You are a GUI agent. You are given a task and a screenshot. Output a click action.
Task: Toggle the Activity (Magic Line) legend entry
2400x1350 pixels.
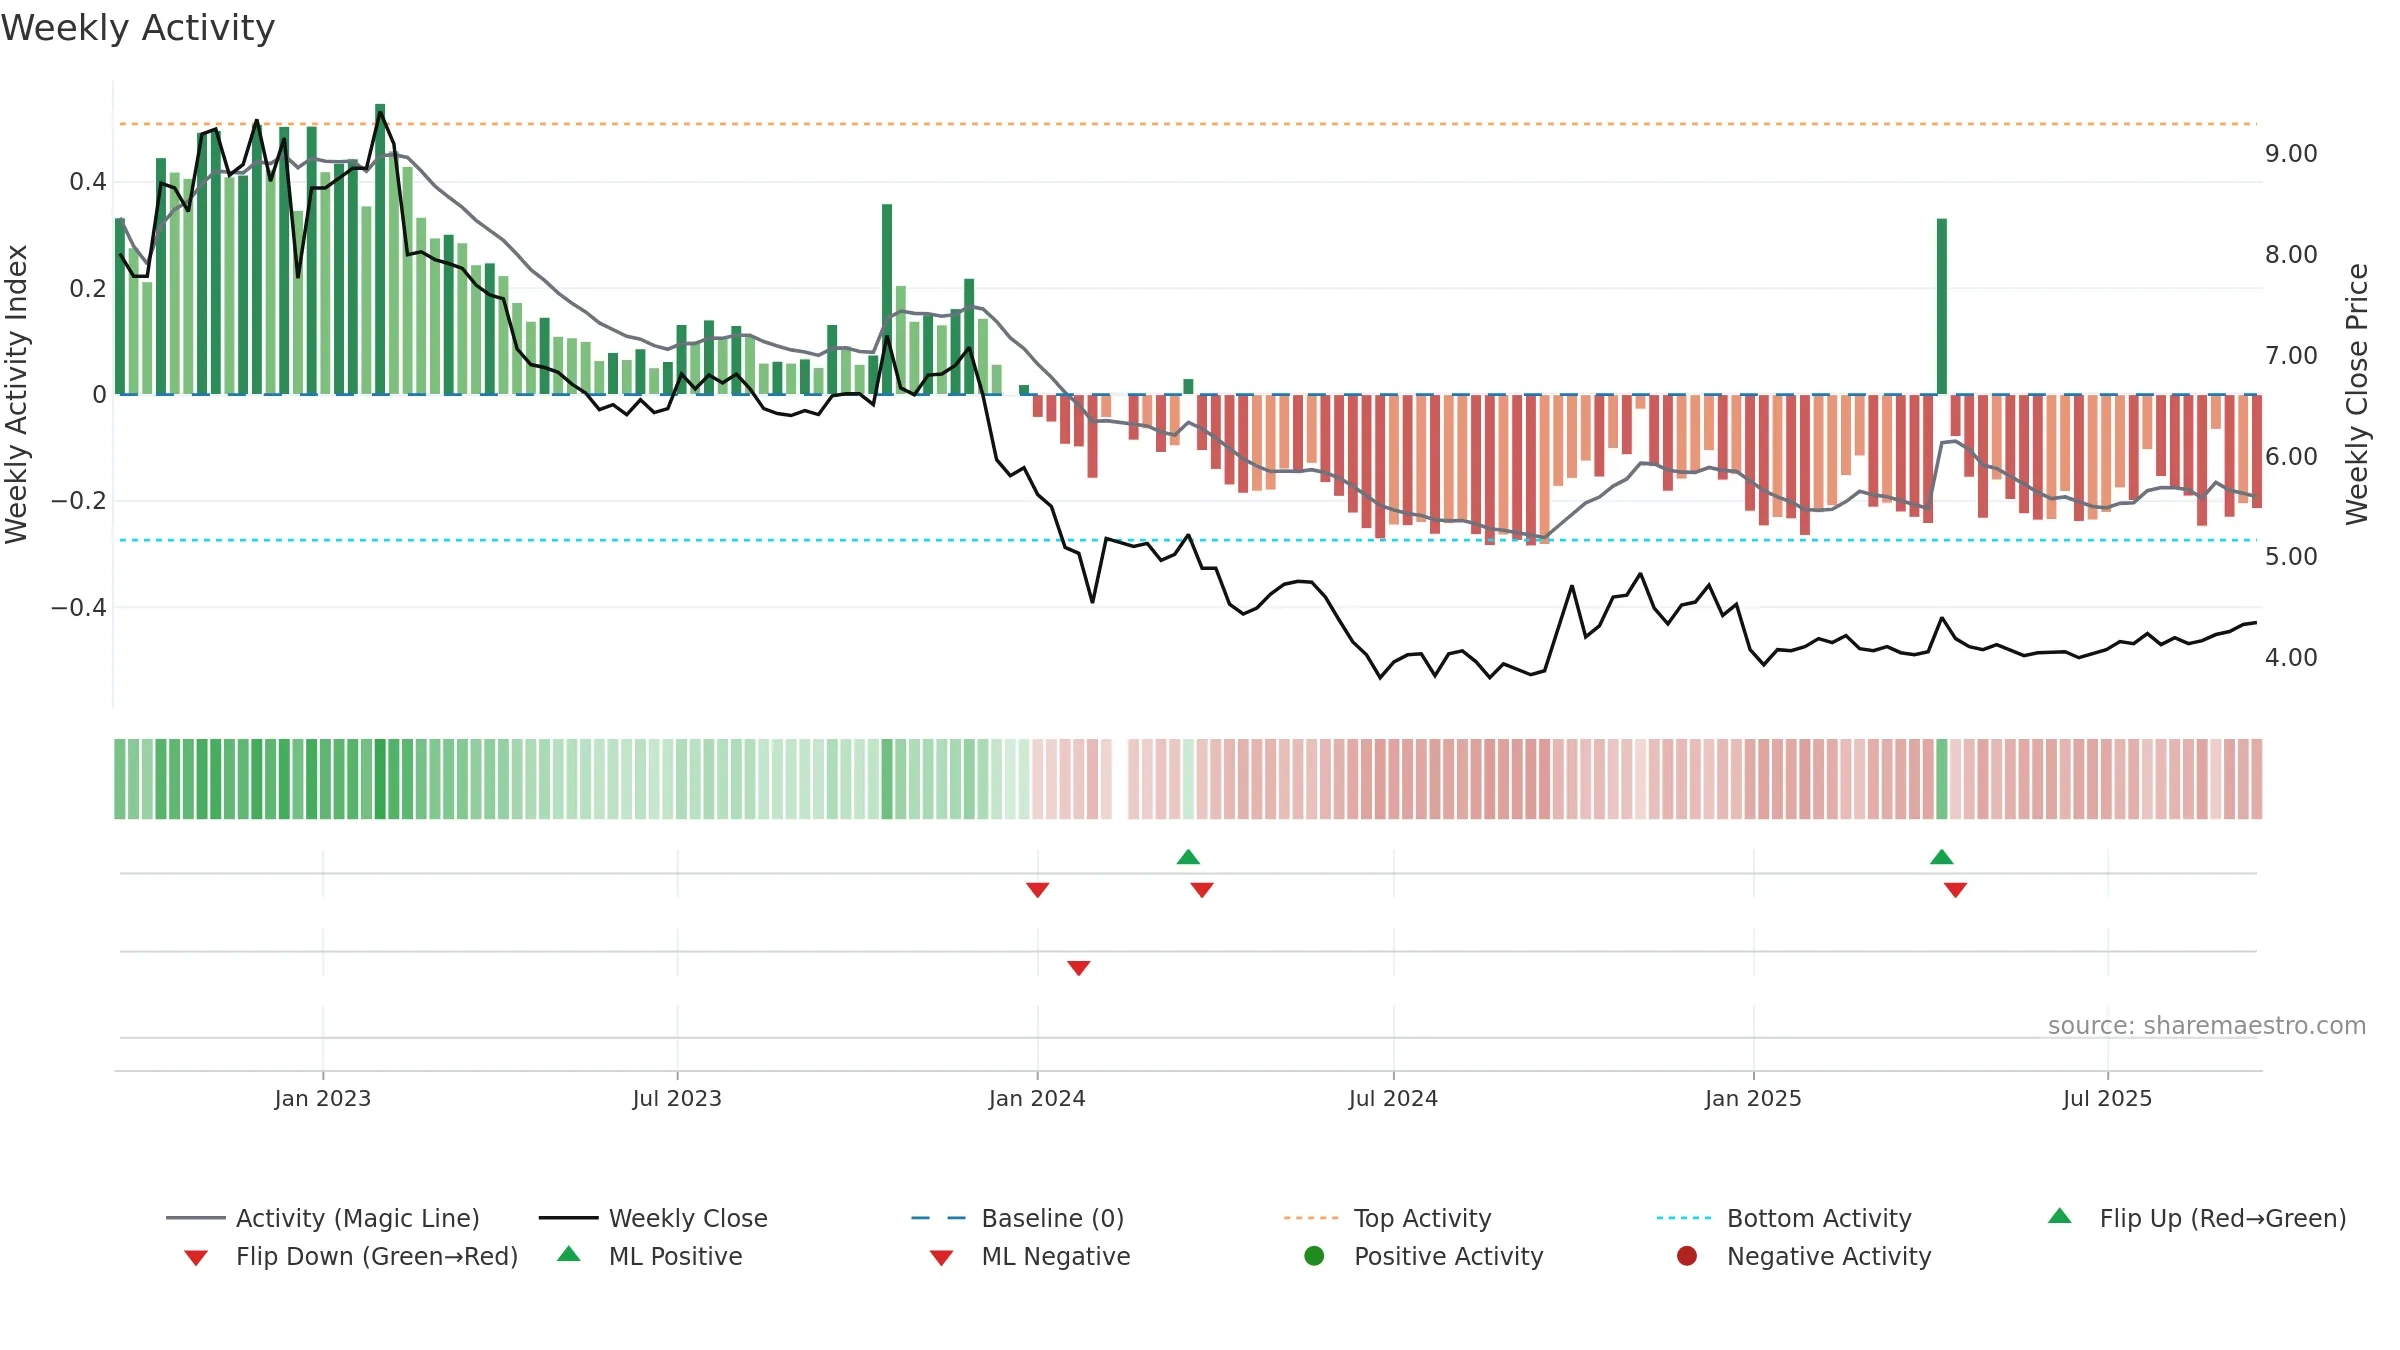tap(323, 1218)
